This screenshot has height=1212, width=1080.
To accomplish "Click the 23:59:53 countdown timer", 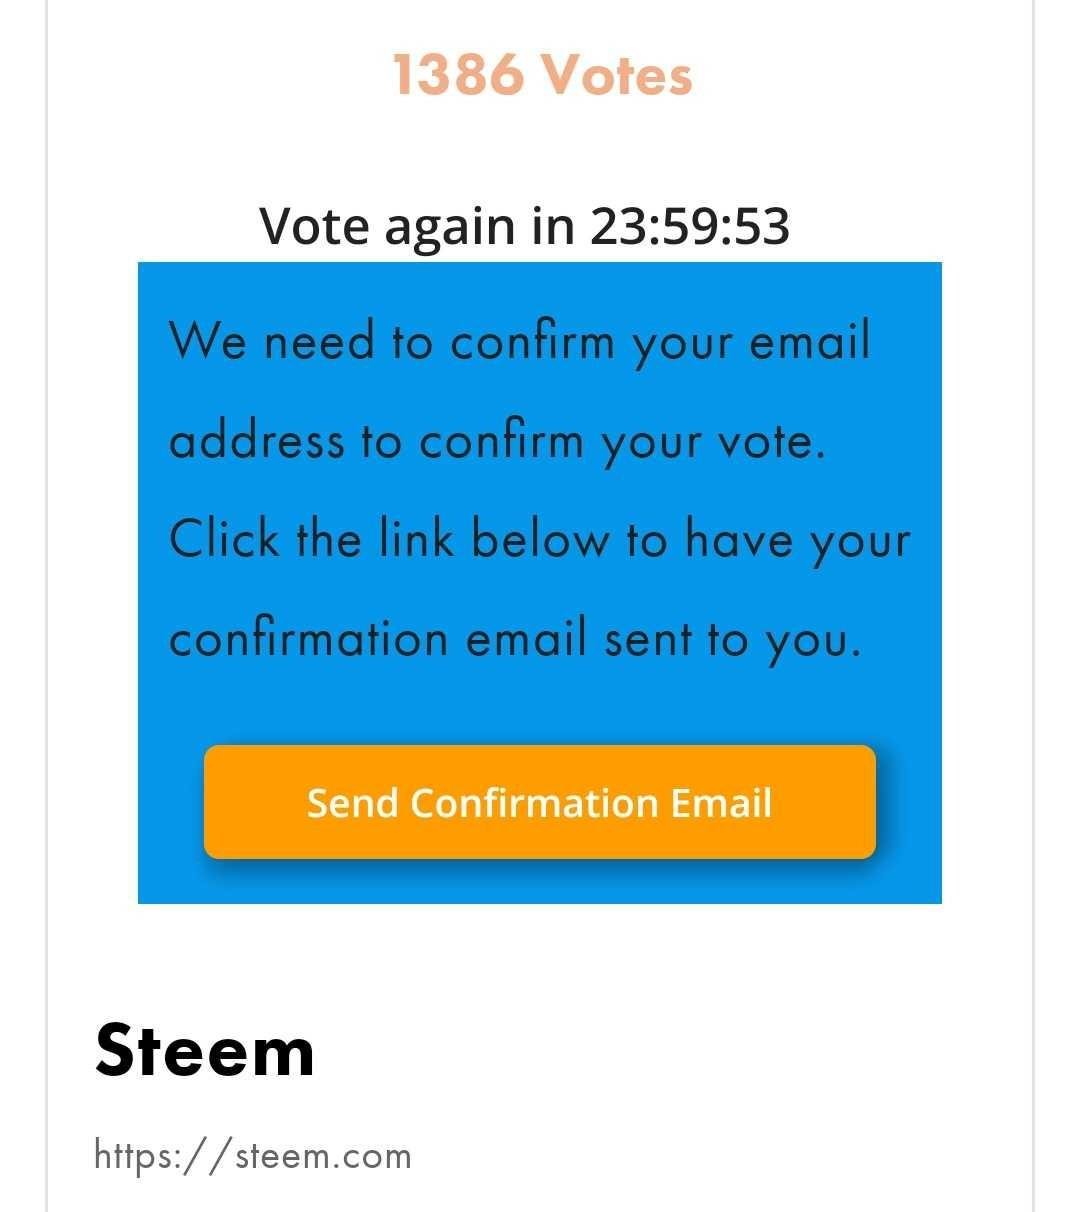I will (x=689, y=226).
